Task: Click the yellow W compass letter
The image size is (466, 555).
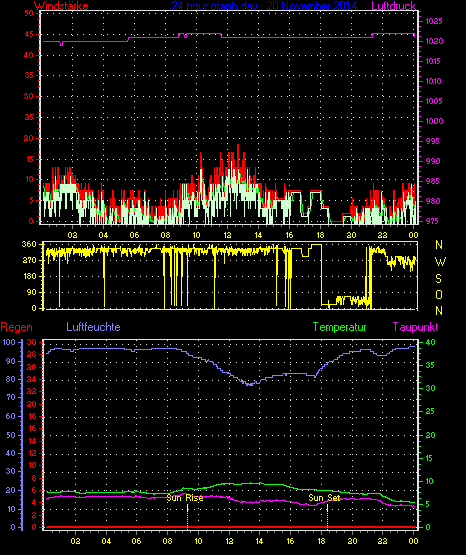Action: (x=440, y=262)
